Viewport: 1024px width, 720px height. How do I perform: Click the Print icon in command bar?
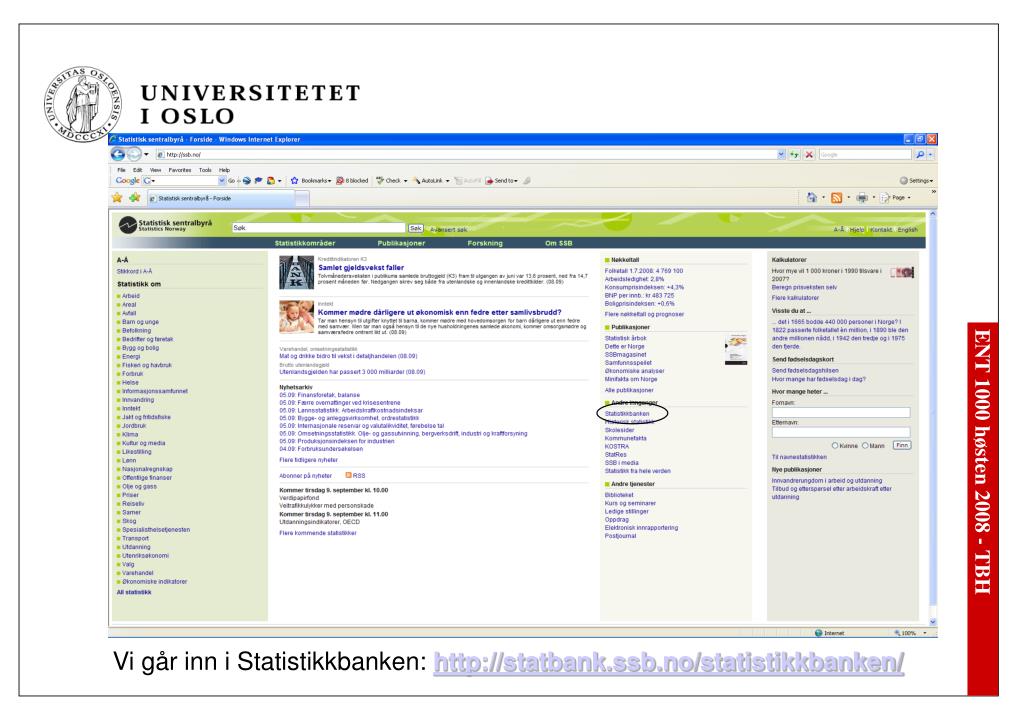click(x=862, y=197)
